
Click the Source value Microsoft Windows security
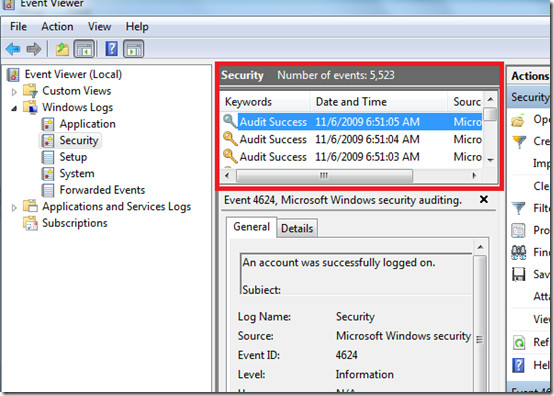click(x=403, y=336)
